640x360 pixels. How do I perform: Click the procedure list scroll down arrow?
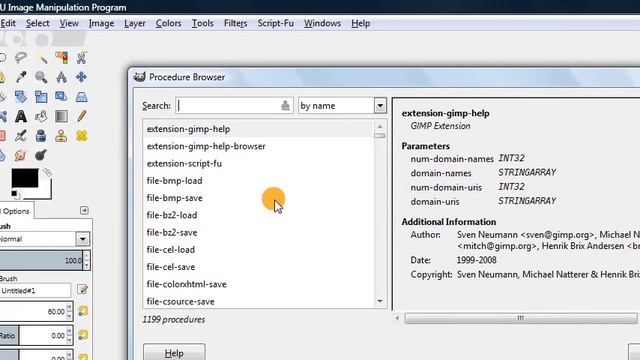tap(380, 301)
